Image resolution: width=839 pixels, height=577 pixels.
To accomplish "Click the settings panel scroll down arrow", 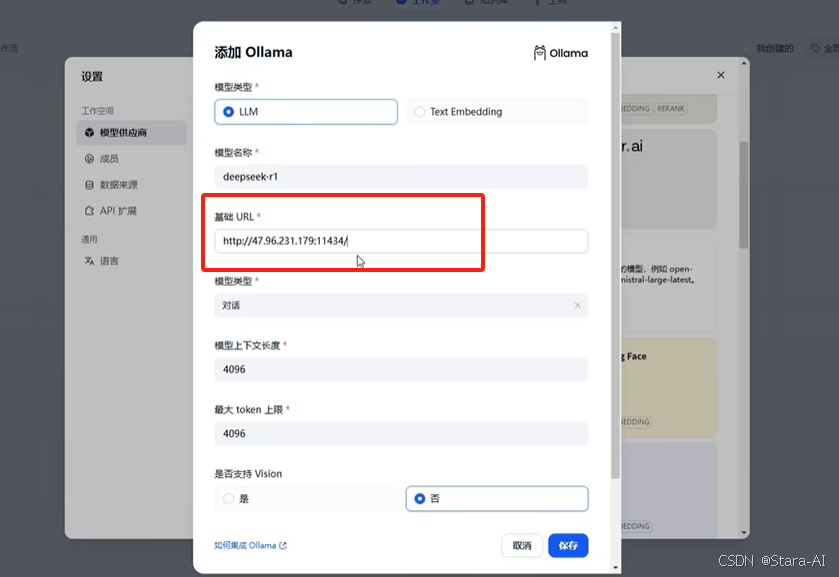I will click(744, 533).
